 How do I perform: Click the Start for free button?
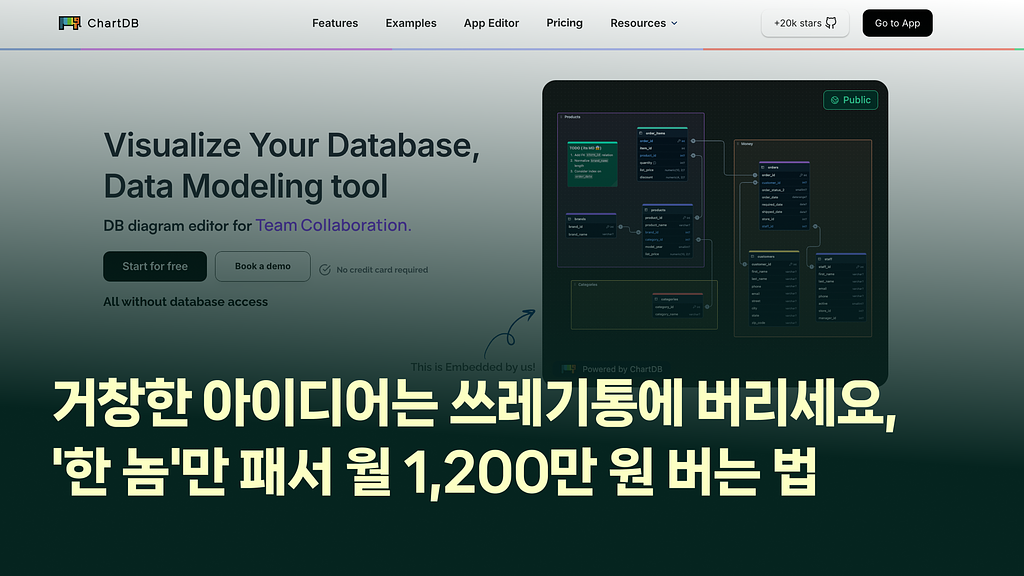point(154,266)
